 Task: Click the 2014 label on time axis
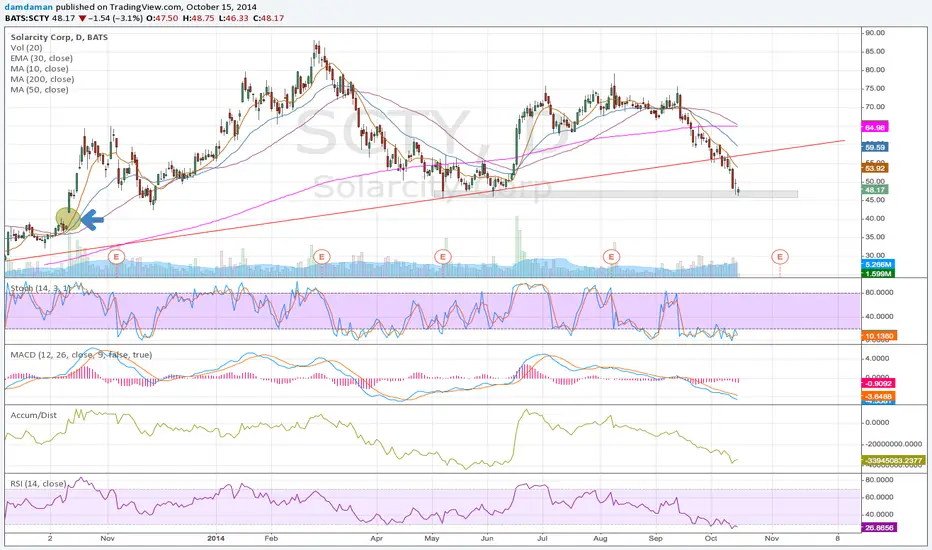pyautogui.click(x=216, y=538)
